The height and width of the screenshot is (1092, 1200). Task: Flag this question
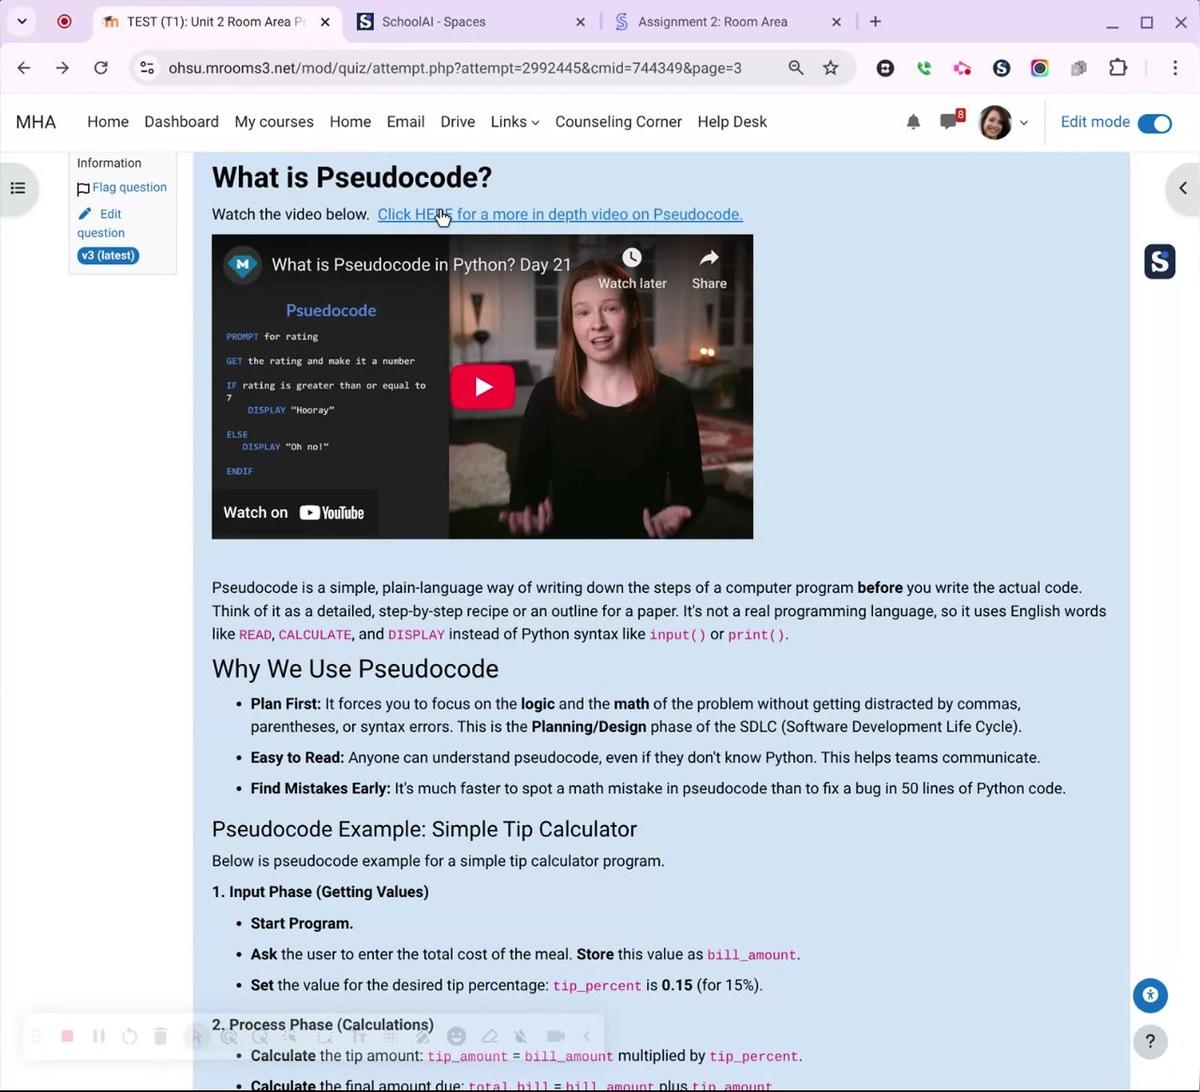pyautogui.click(x=129, y=187)
